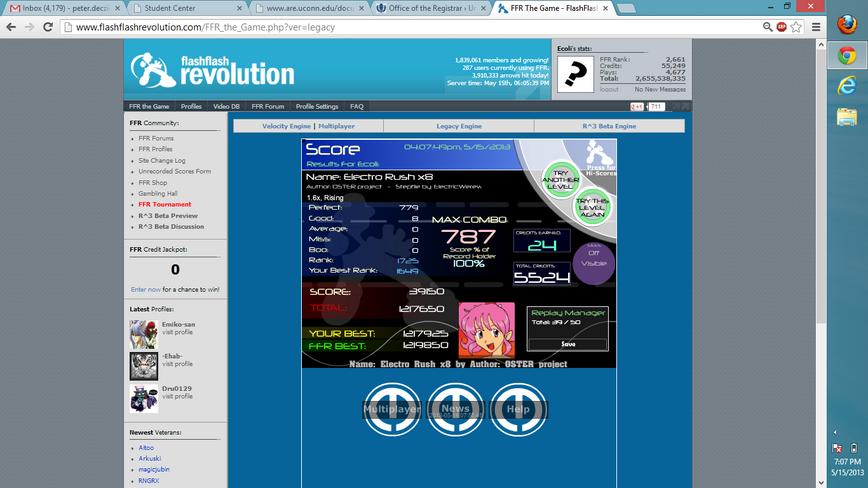Click the browser reload icon
This screenshot has width=868, height=488.
click(x=48, y=27)
